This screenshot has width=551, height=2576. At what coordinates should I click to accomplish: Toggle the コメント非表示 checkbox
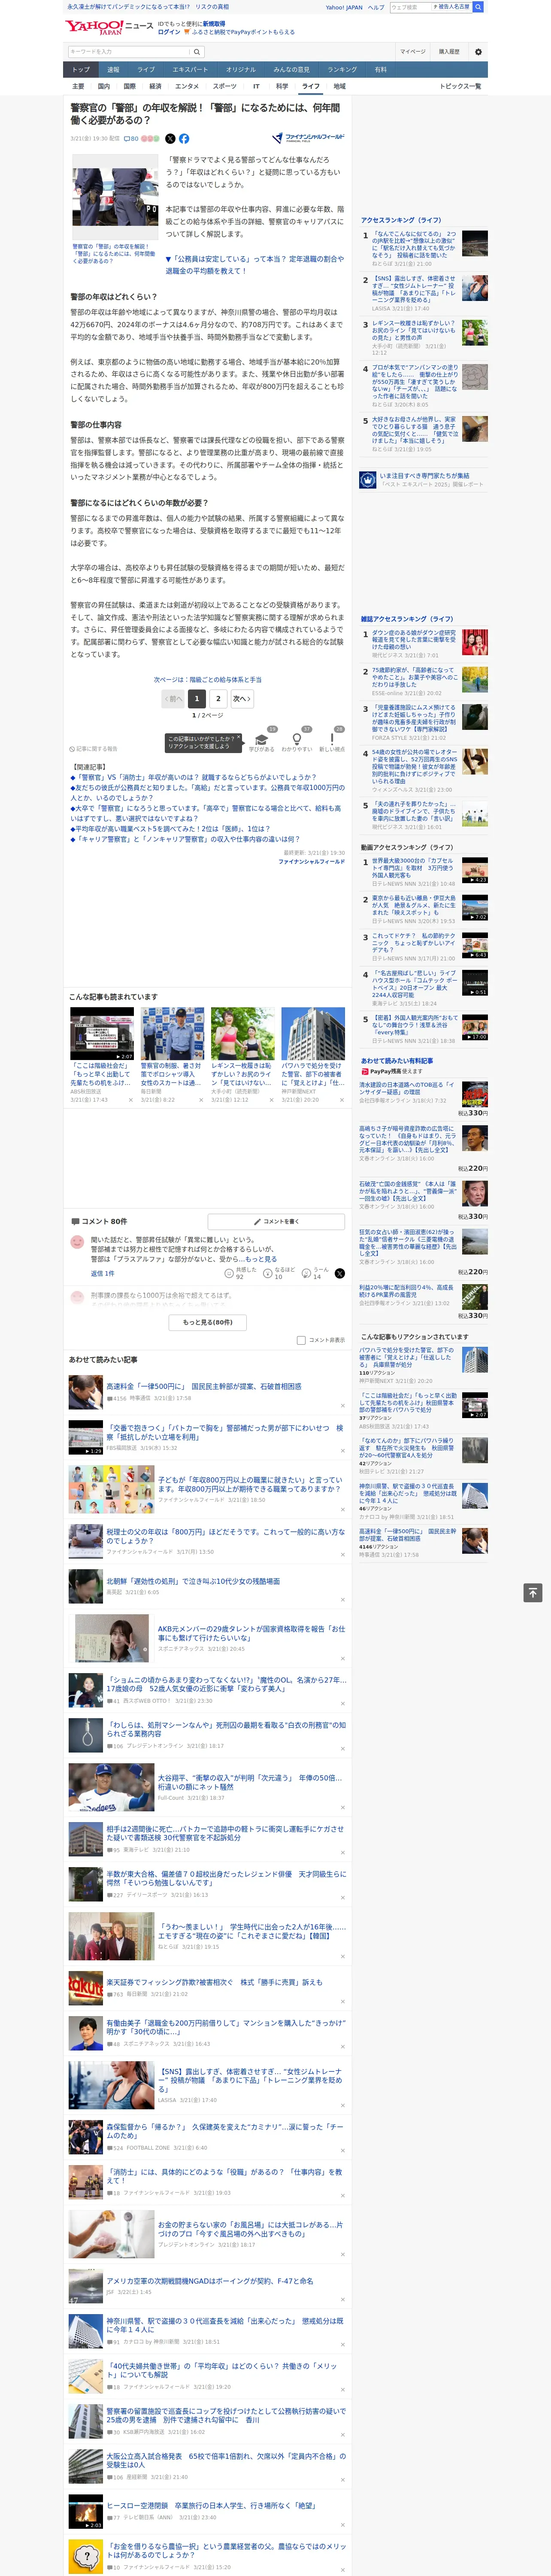(x=301, y=1340)
